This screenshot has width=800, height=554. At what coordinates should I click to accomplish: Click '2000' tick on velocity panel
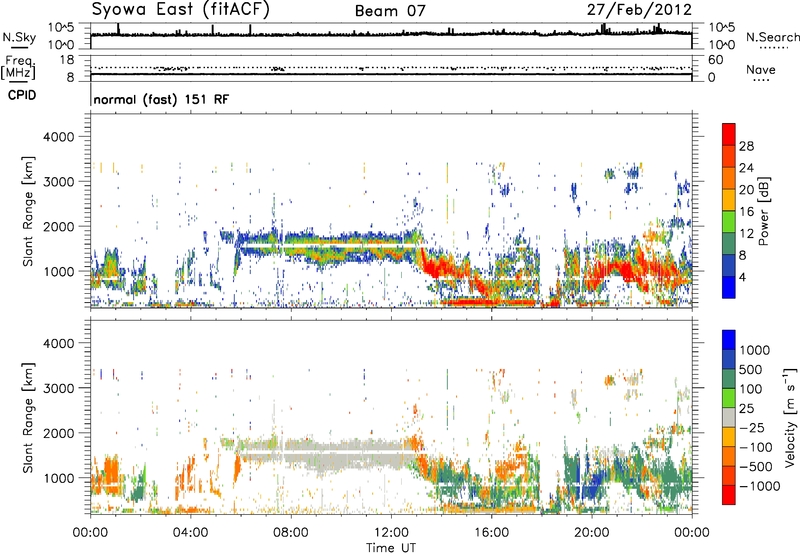pos(58,433)
